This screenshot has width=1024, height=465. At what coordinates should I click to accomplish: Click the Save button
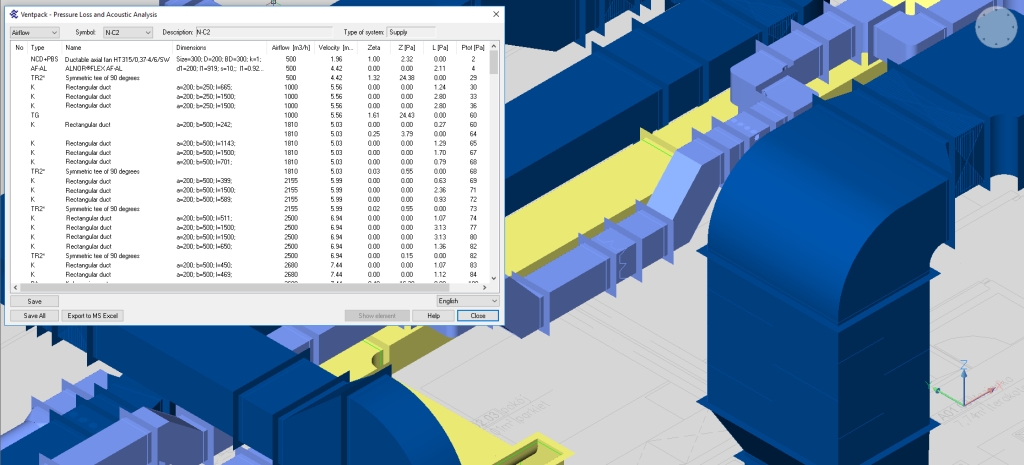click(x=35, y=300)
